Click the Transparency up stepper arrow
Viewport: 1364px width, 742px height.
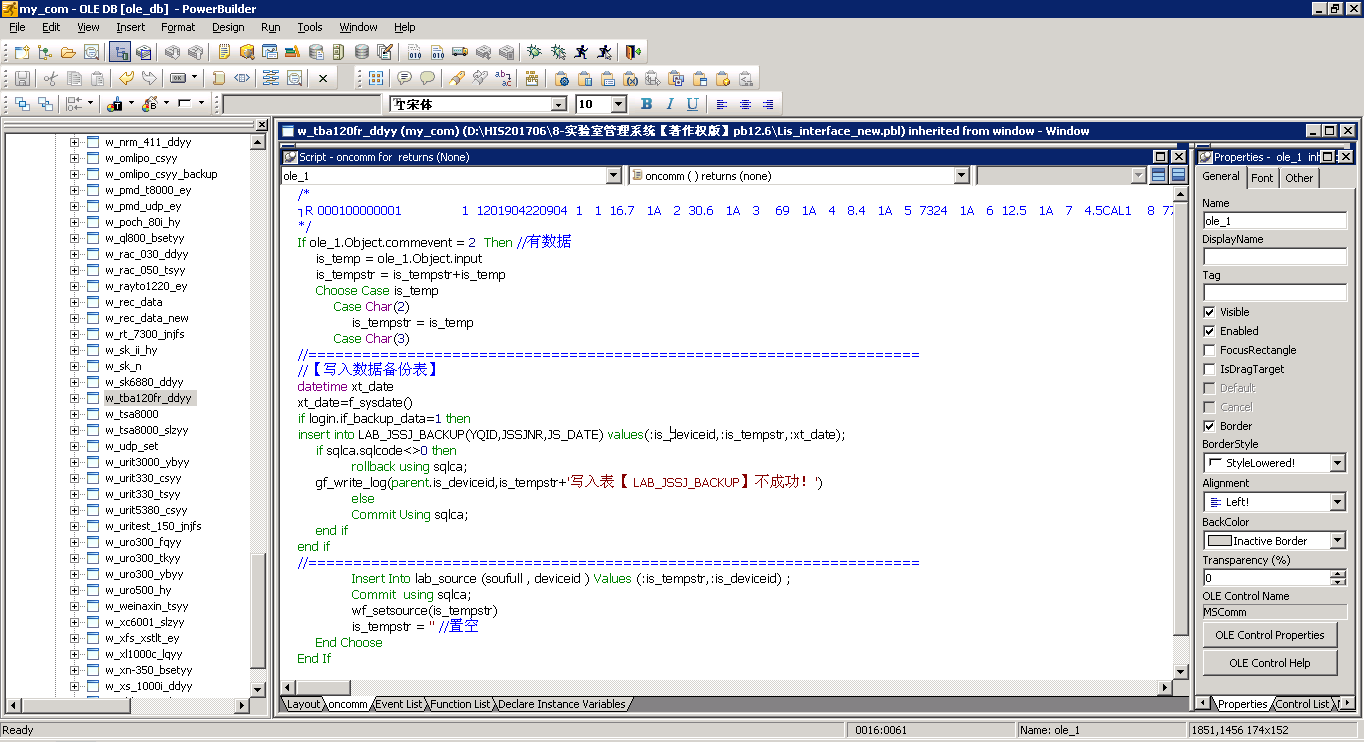pyautogui.click(x=1337, y=572)
